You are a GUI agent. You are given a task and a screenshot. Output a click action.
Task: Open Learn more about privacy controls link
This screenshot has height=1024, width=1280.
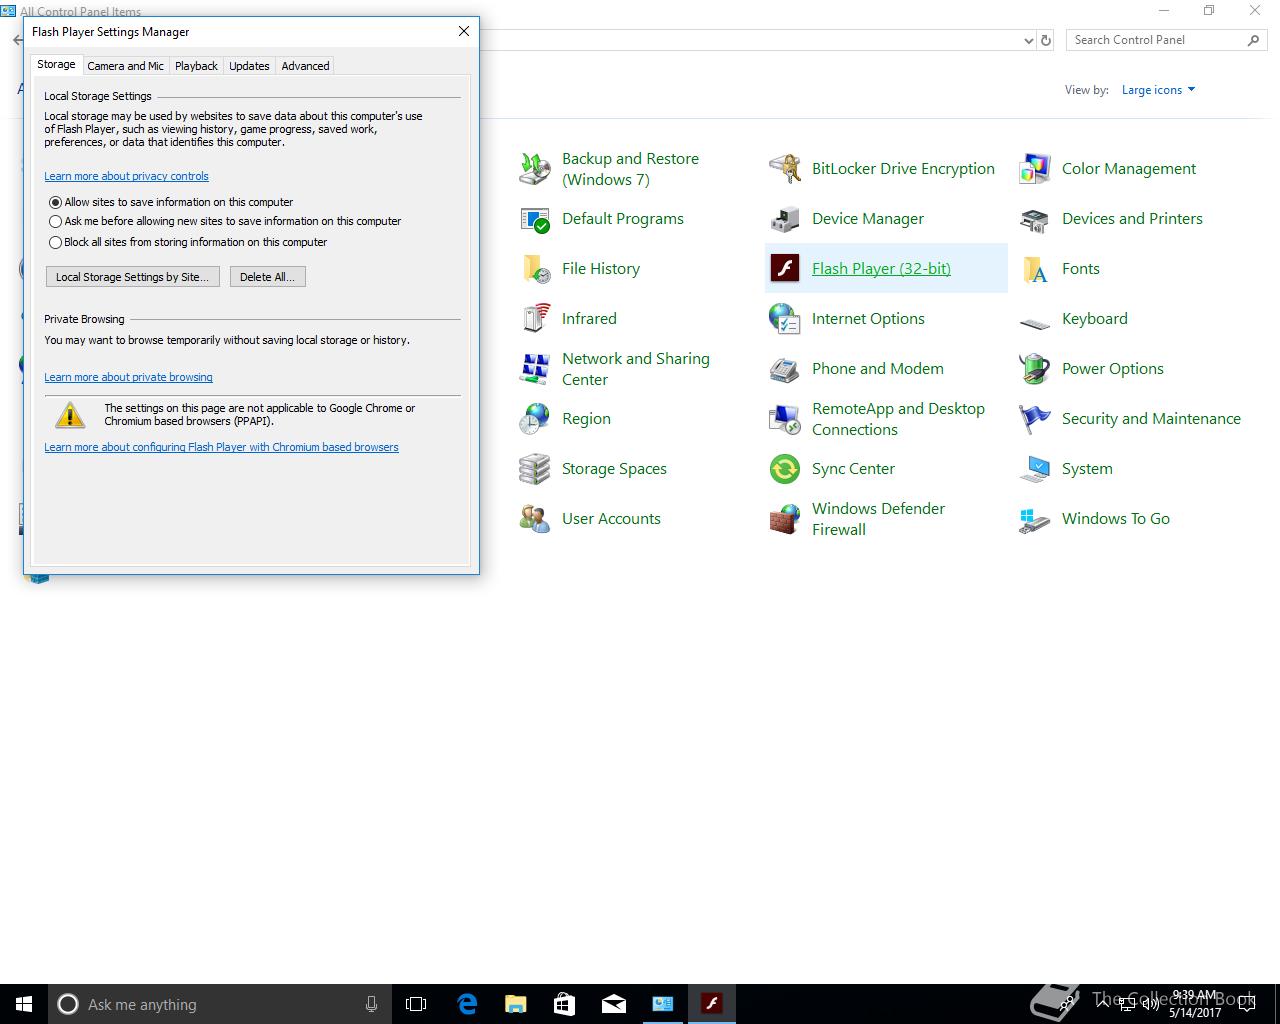point(126,176)
